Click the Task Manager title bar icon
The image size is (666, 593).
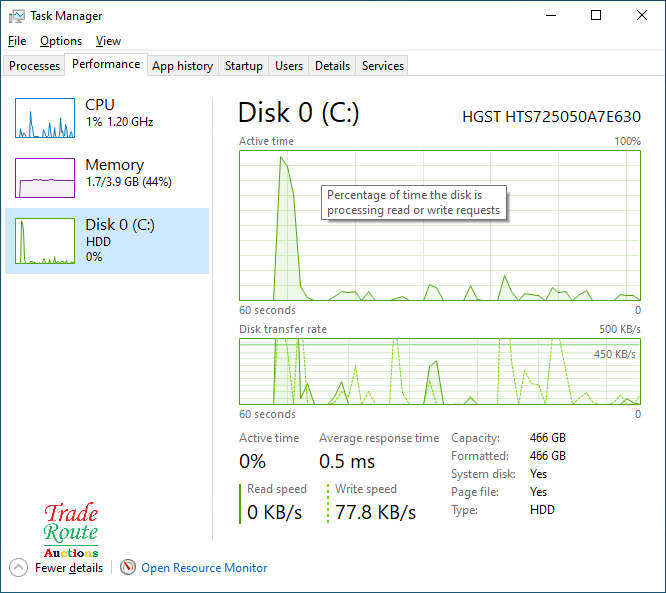click(x=16, y=16)
